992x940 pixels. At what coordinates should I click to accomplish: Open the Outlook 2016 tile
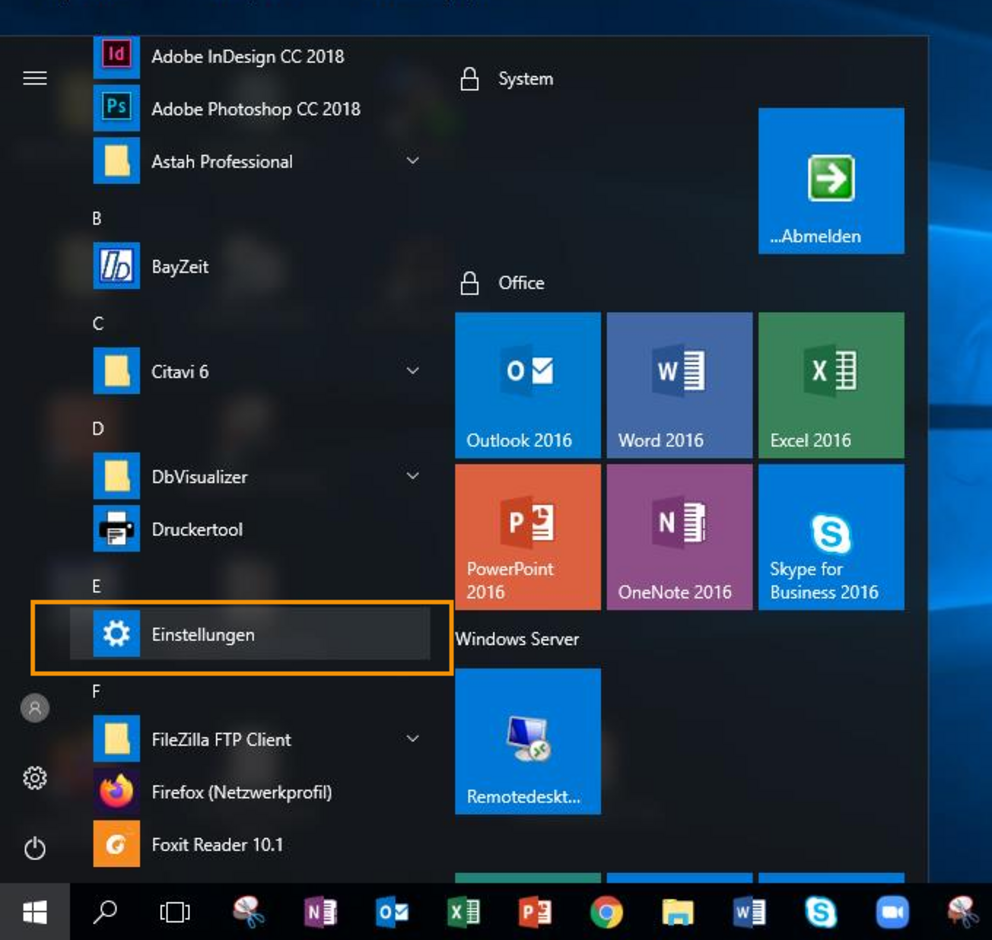tap(528, 385)
